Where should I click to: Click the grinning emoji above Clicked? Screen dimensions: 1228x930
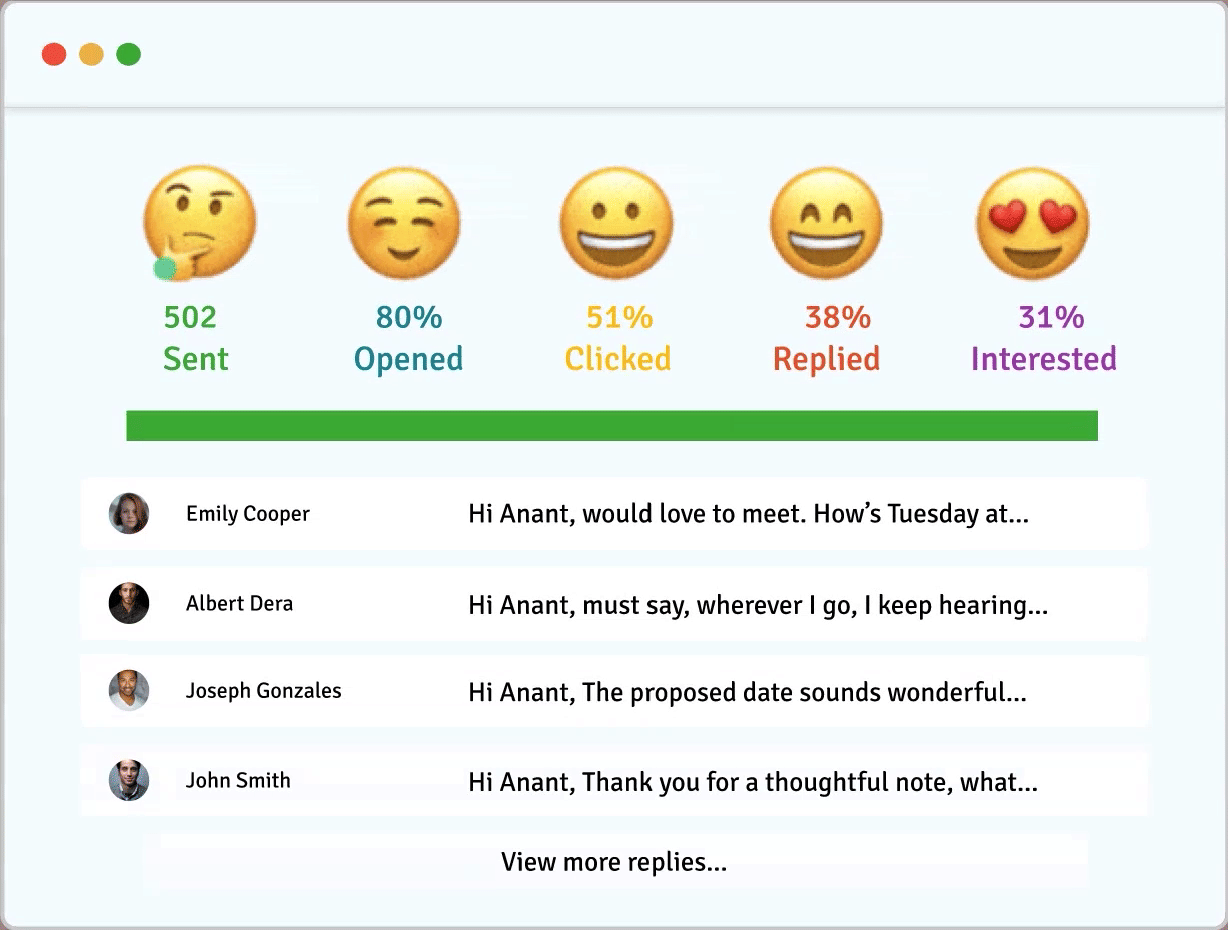point(616,223)
